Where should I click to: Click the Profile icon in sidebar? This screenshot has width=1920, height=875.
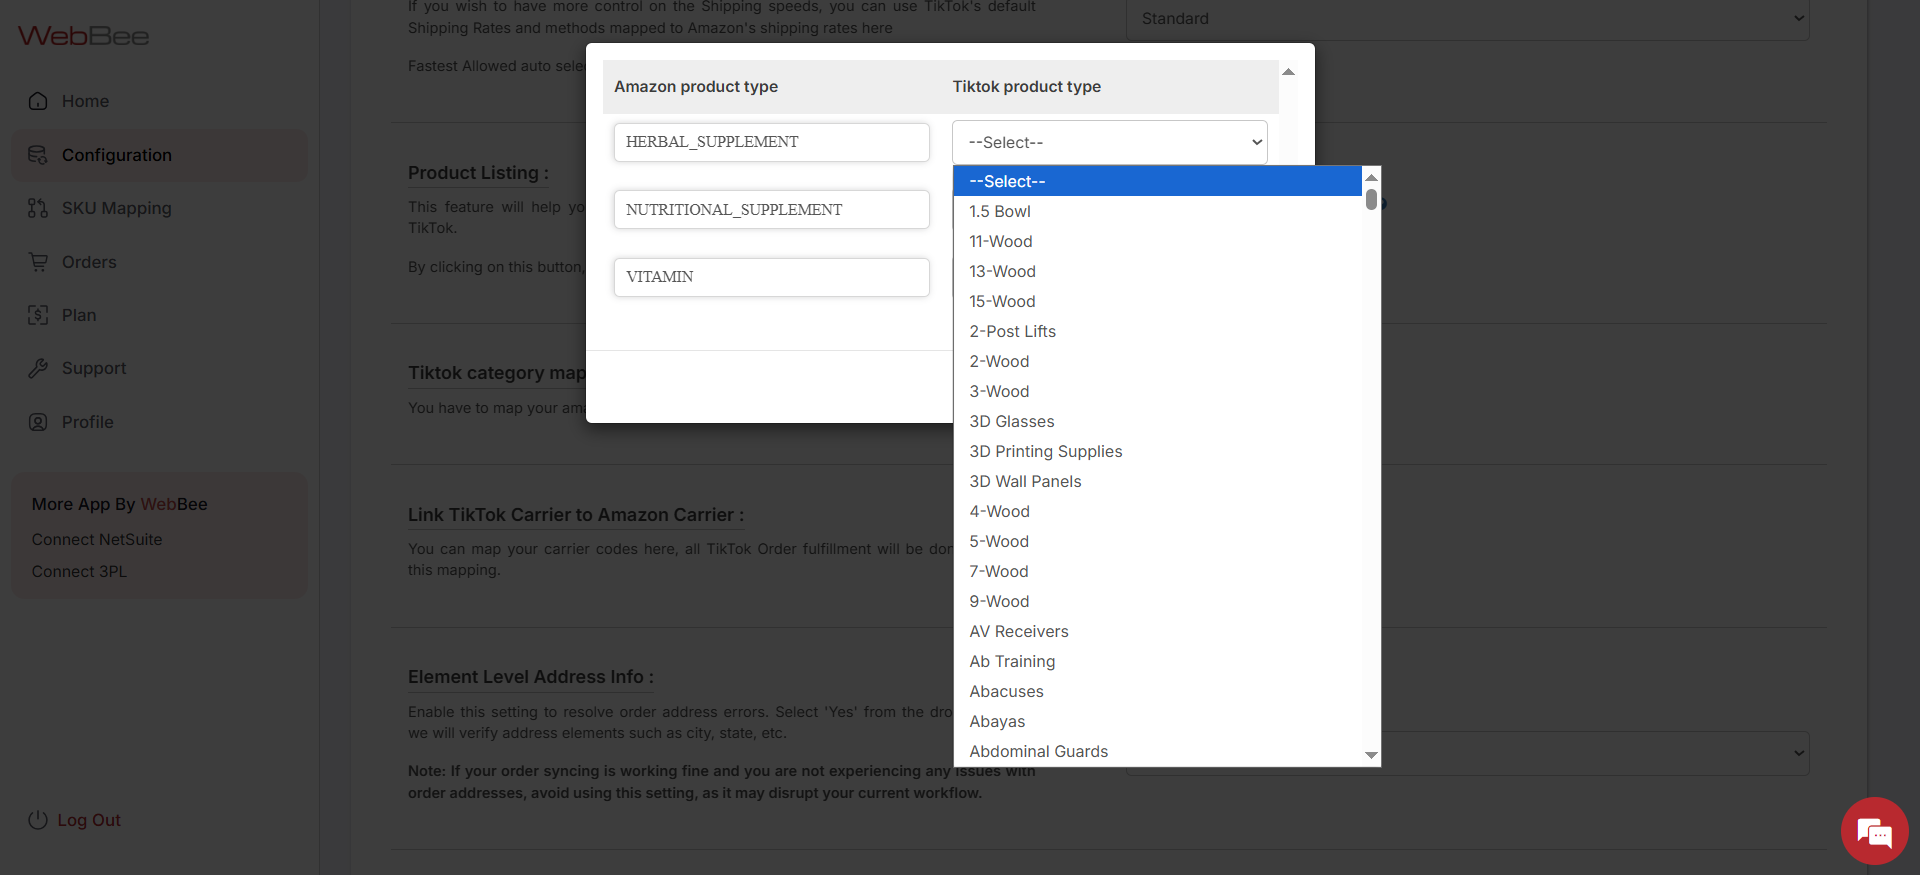click(38, 422)
